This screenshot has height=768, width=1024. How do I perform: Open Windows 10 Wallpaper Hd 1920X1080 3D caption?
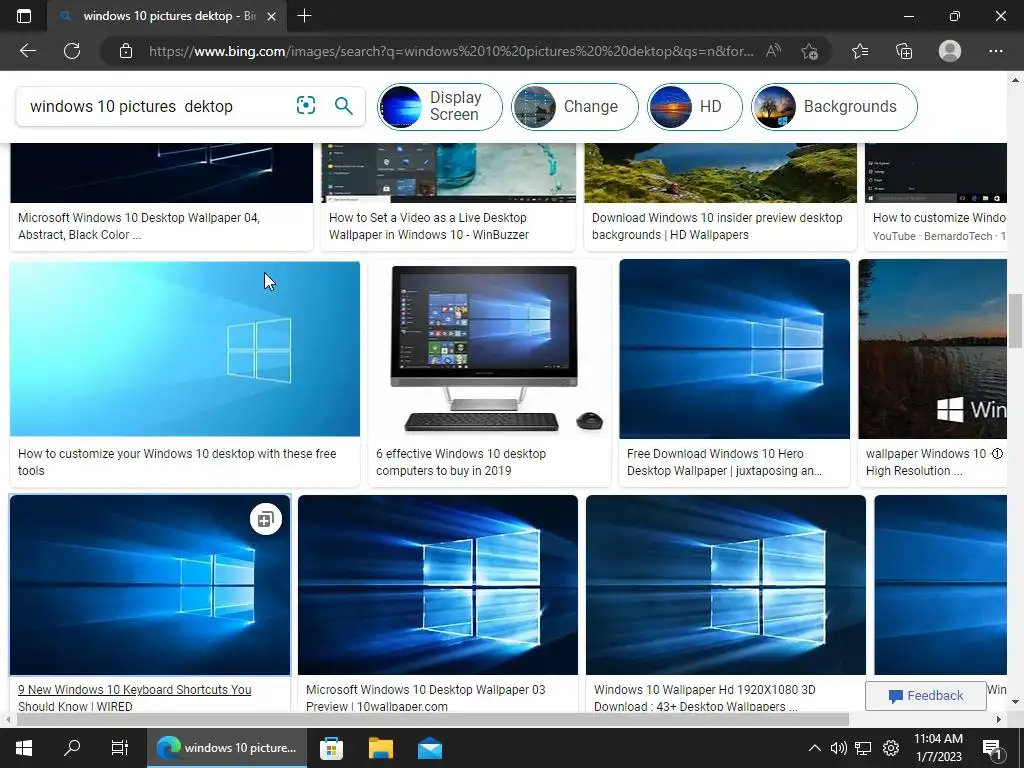[x=705, y=698]
